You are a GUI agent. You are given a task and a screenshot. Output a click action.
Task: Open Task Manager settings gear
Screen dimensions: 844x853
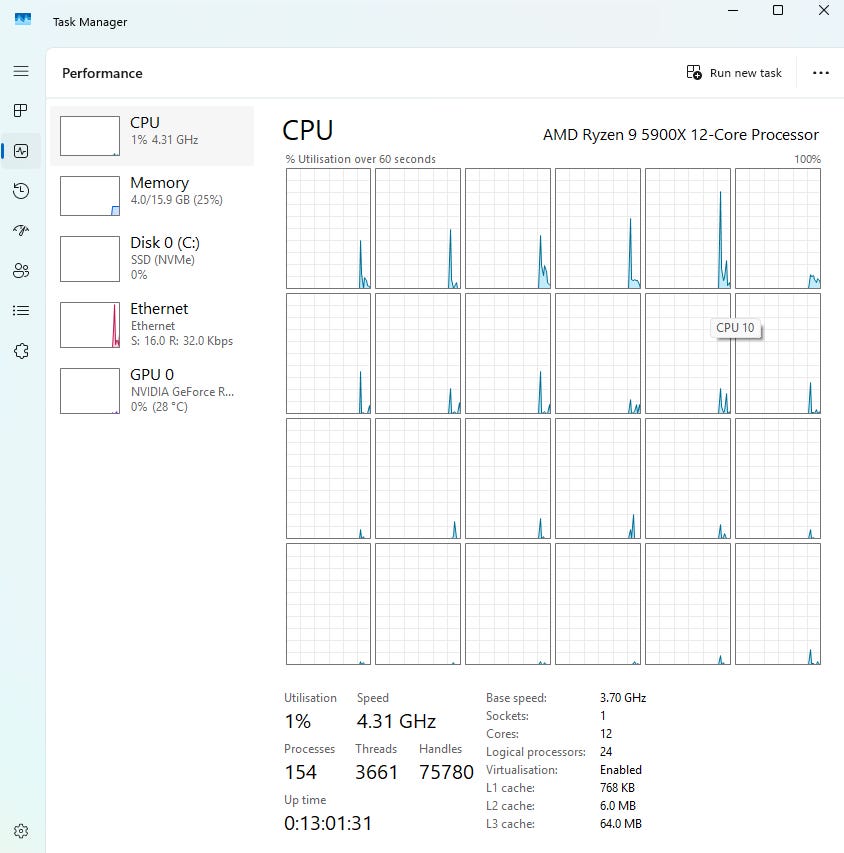tap(21, 831)
